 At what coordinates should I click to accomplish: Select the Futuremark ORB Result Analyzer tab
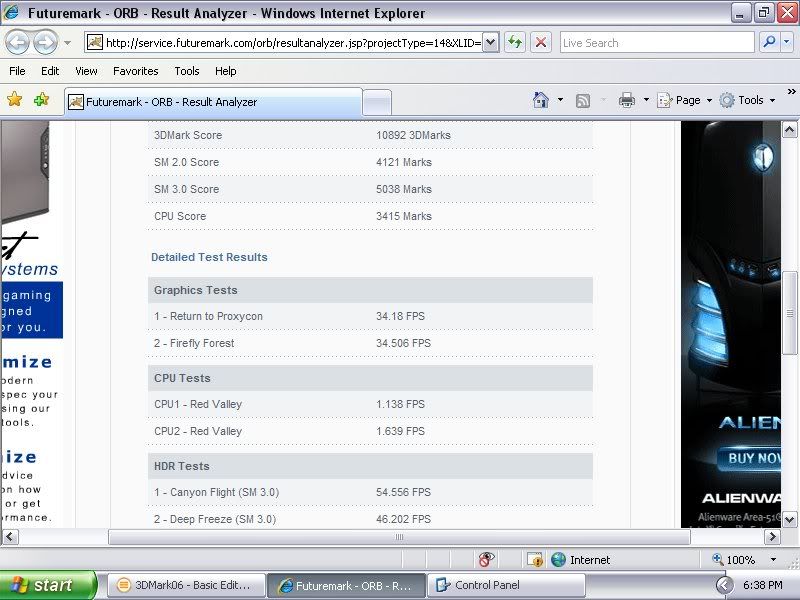click(213, 102)
